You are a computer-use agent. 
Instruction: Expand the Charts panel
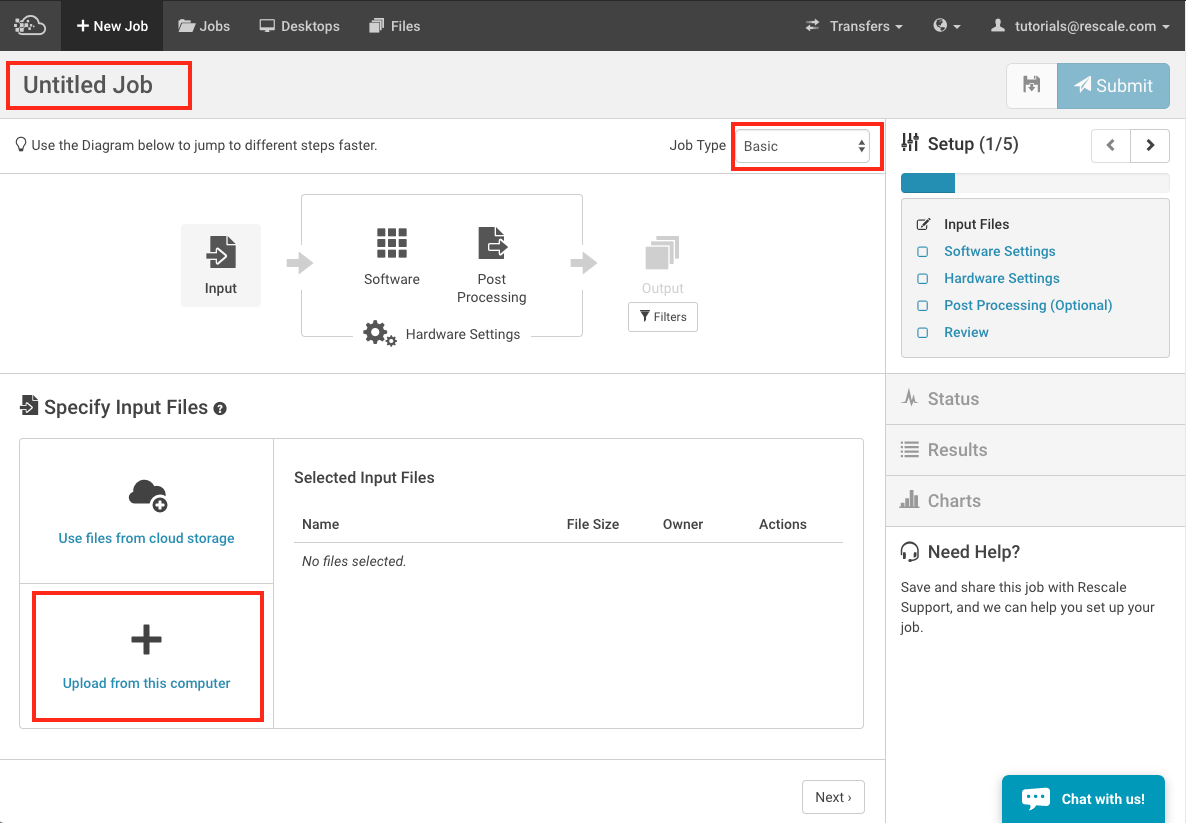1035,501
